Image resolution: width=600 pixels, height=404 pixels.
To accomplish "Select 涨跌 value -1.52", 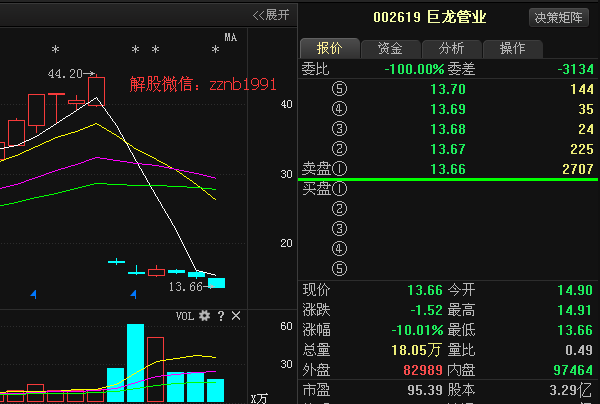I will [426, 310].
